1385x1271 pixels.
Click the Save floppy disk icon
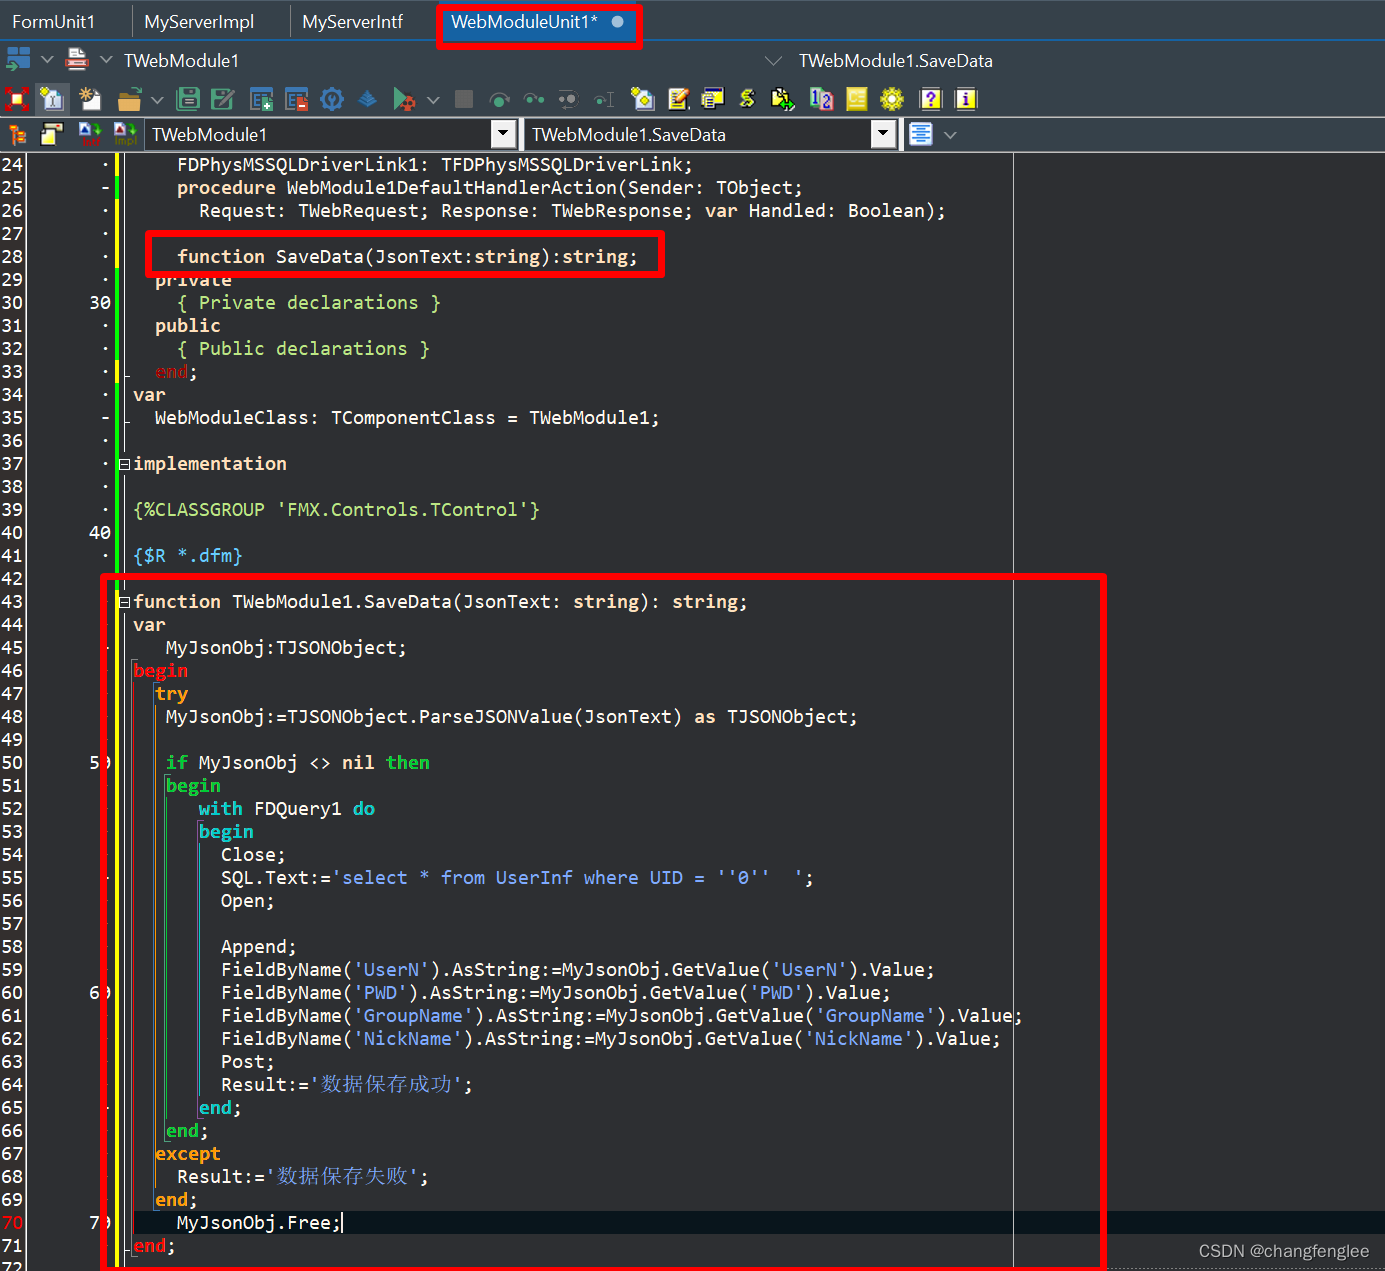[x=187, y=99]
